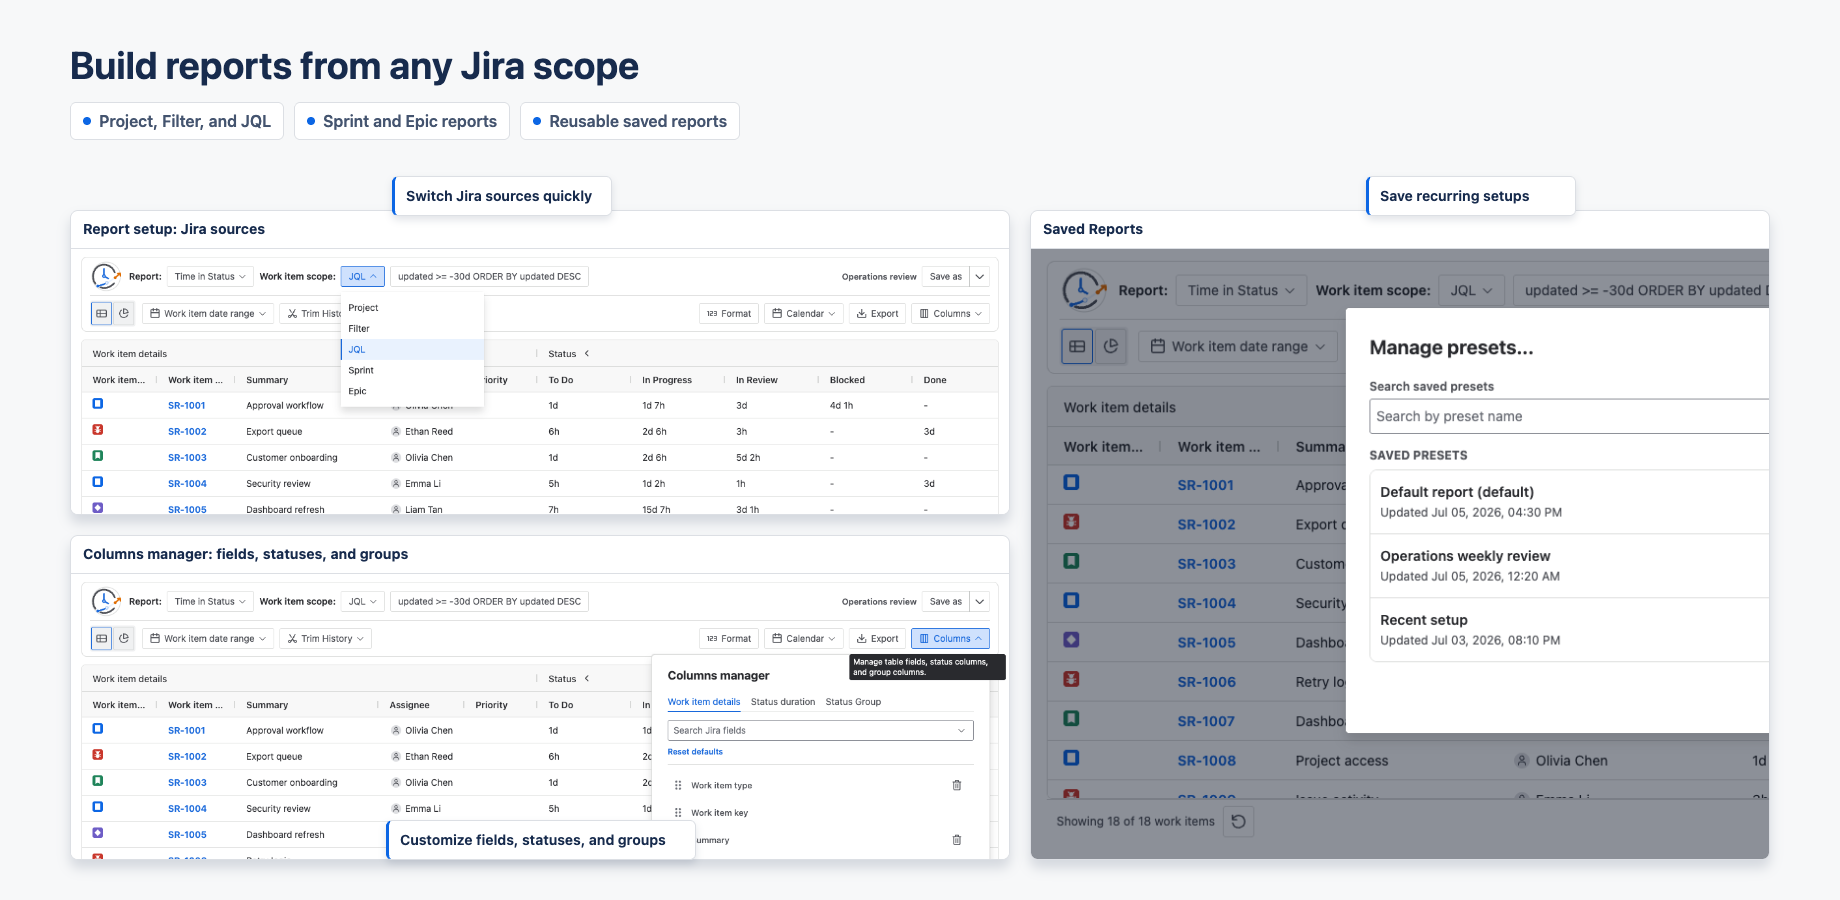Open SR-1001 link in Report setup panel
Viewport: 1840px width, 900px height.
(x=187, y=406)
